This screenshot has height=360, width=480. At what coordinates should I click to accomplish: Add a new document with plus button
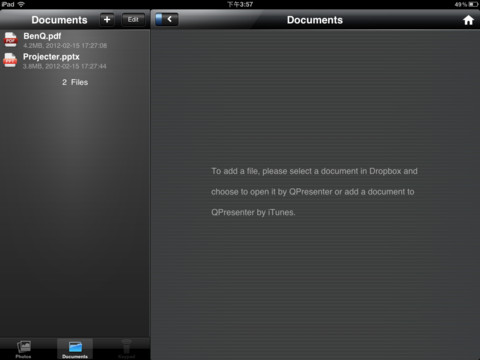(x=107, y=20)
